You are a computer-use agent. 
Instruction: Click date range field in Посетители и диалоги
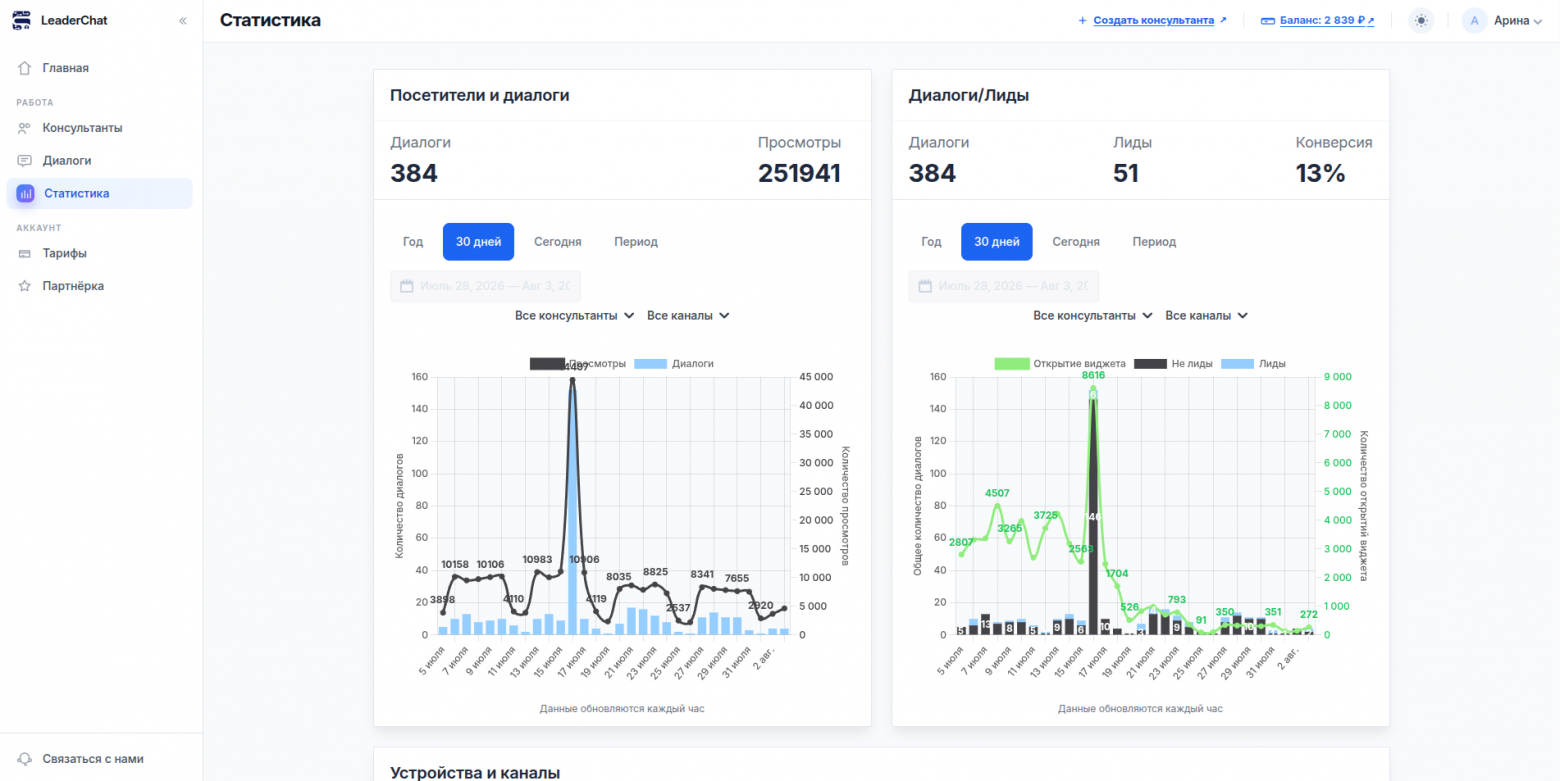(x=485, y=286)
